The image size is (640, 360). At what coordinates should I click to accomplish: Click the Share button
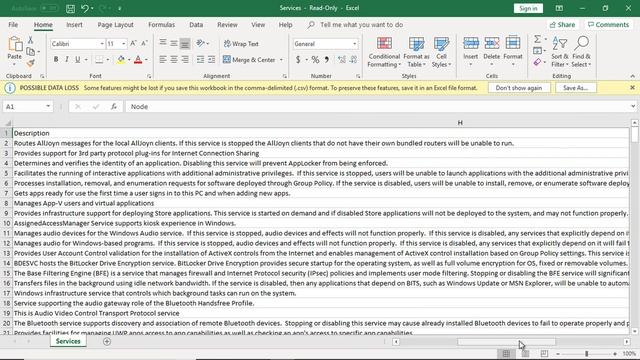pos(562,25)
